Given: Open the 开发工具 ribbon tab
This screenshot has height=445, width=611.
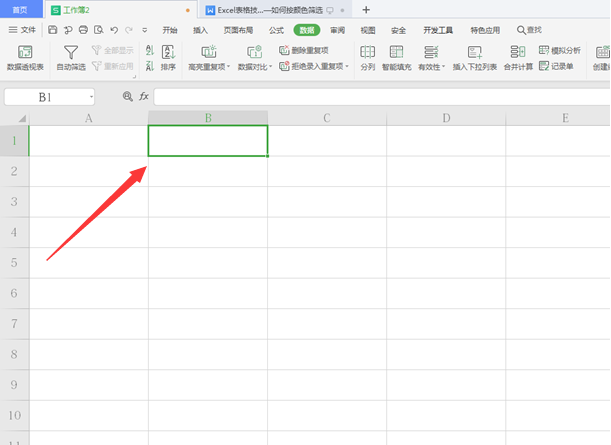Looking at the screenshot, I should point(438,30).
